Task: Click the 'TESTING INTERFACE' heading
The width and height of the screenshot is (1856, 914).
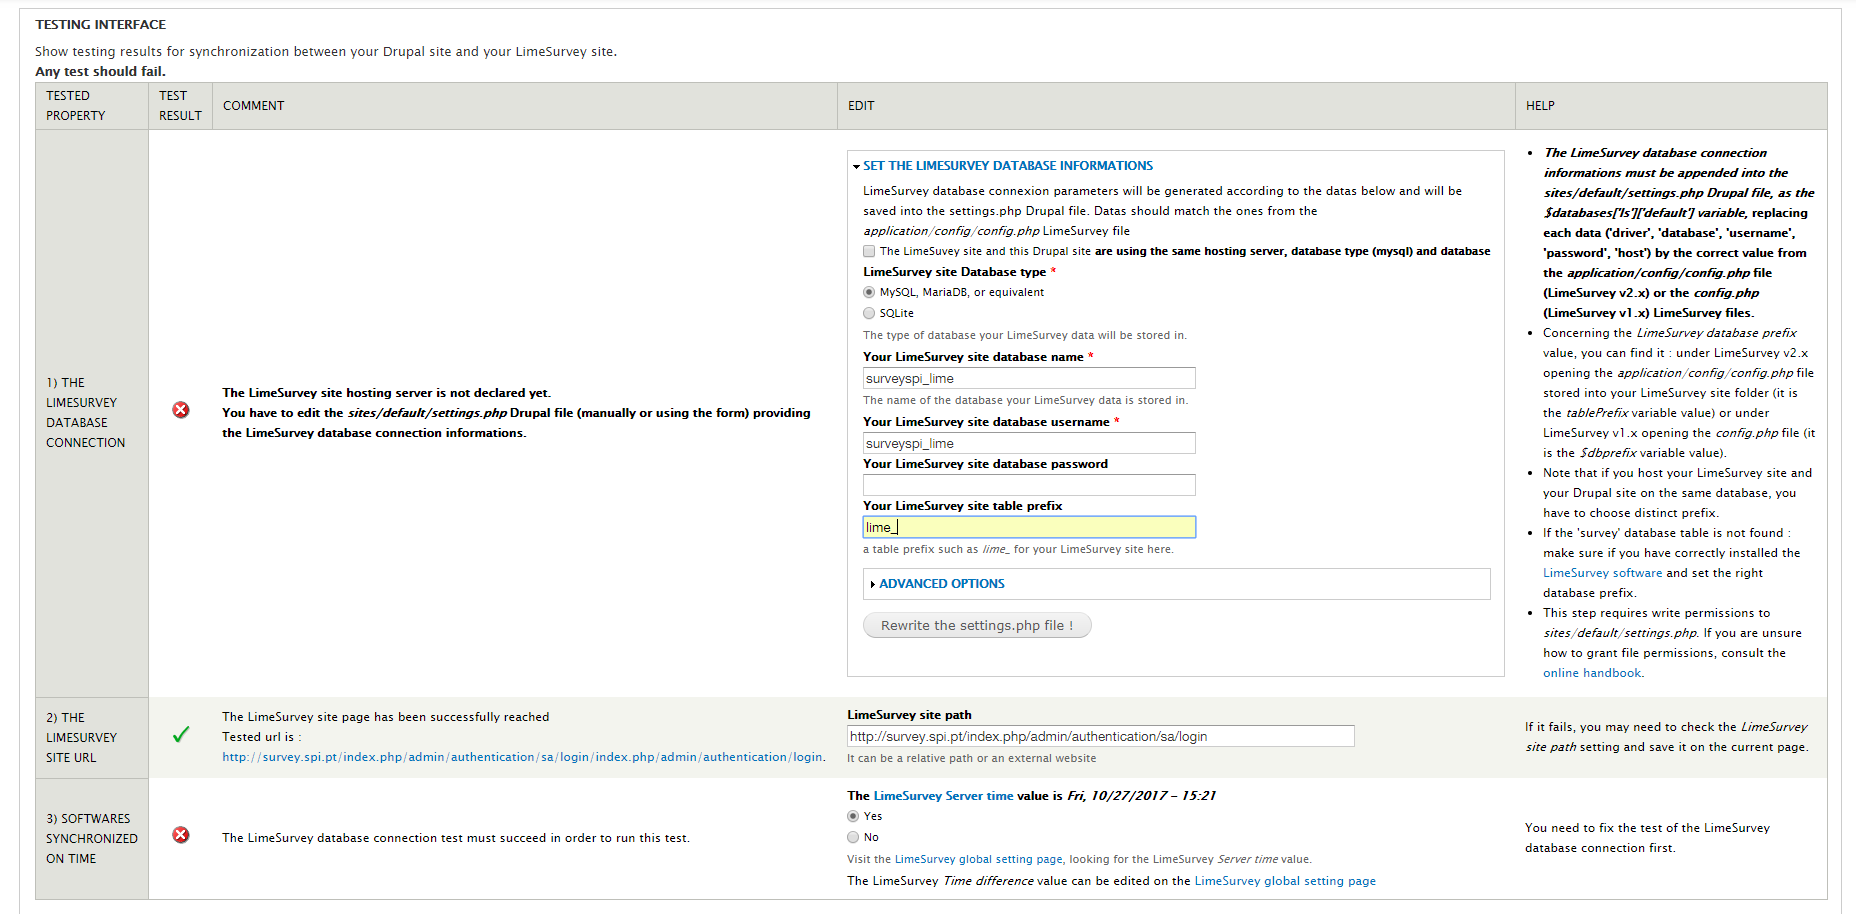Action: tap(101, 24)
